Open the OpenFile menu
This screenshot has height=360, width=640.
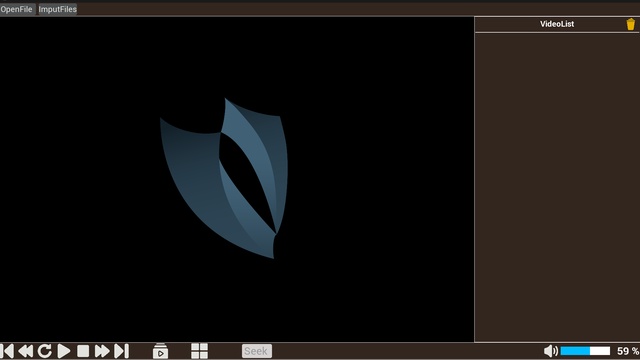(x=17, y=9)
